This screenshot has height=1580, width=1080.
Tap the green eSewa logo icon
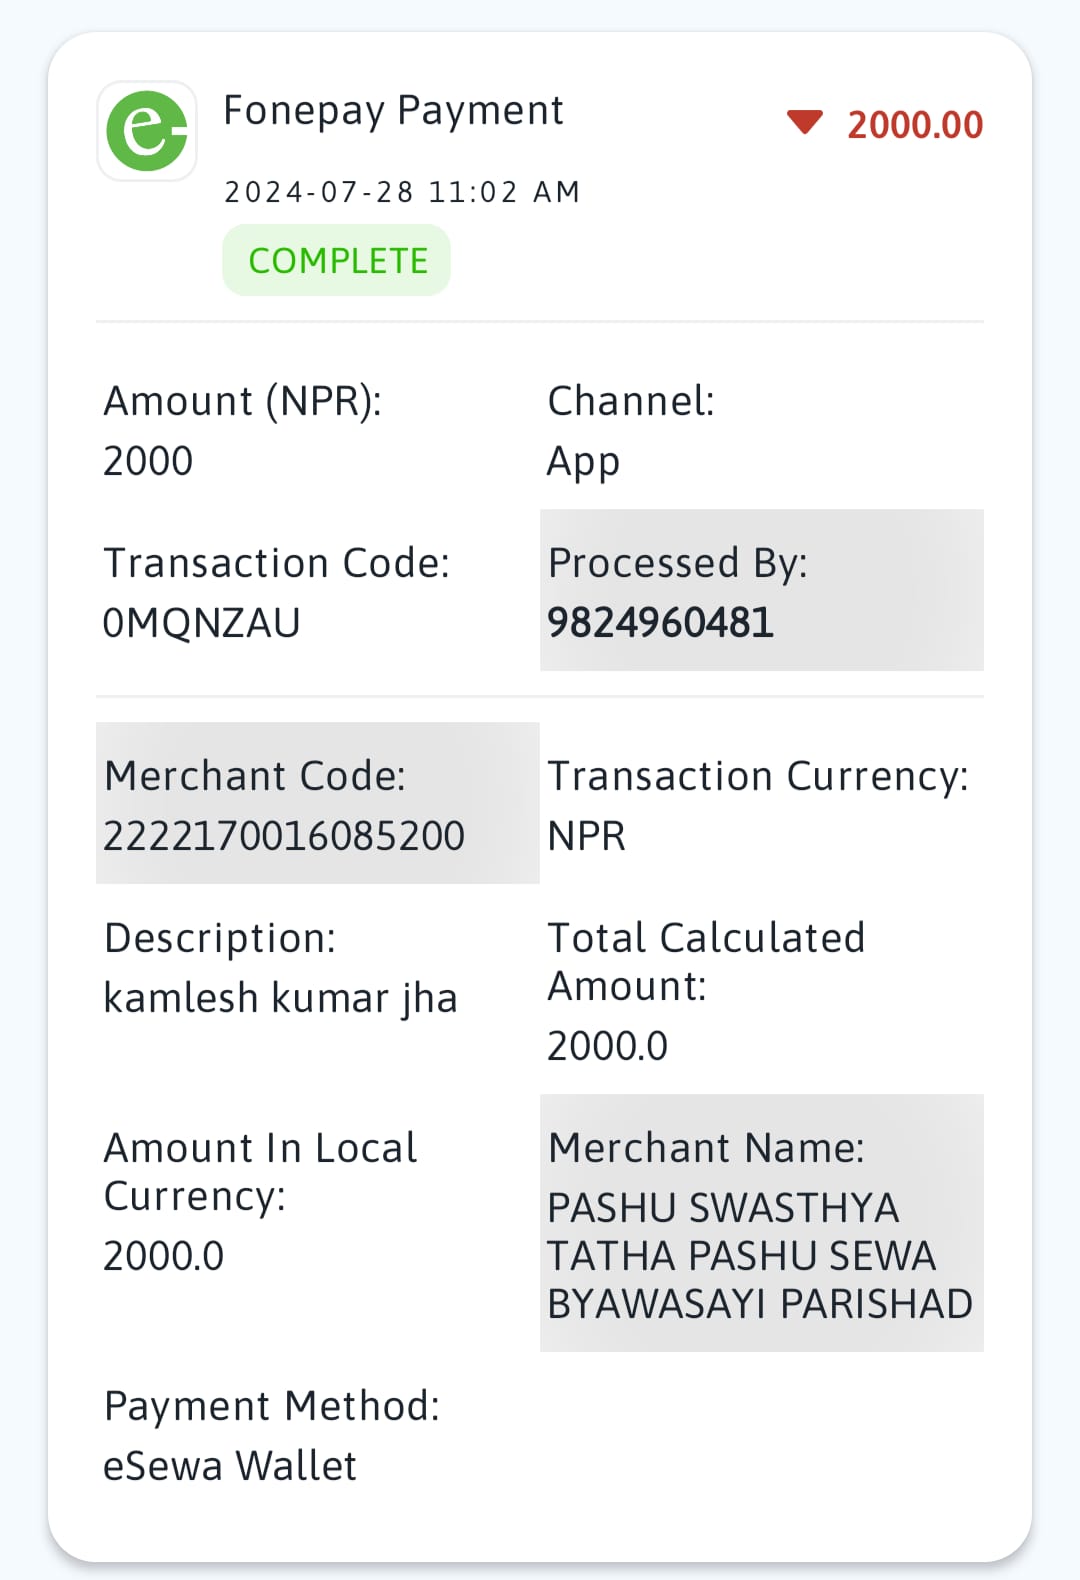coord(147,131)
